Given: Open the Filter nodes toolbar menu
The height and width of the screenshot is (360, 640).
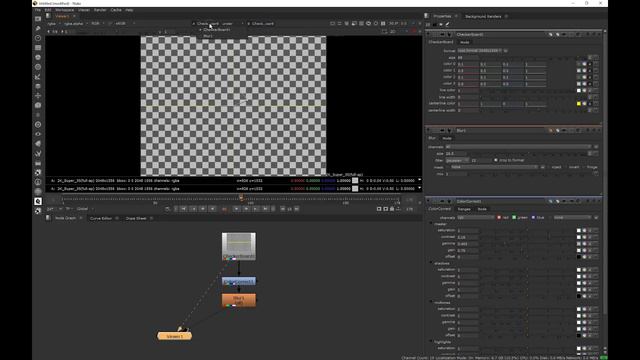Looking at the screenshot, I should point(38,67).
